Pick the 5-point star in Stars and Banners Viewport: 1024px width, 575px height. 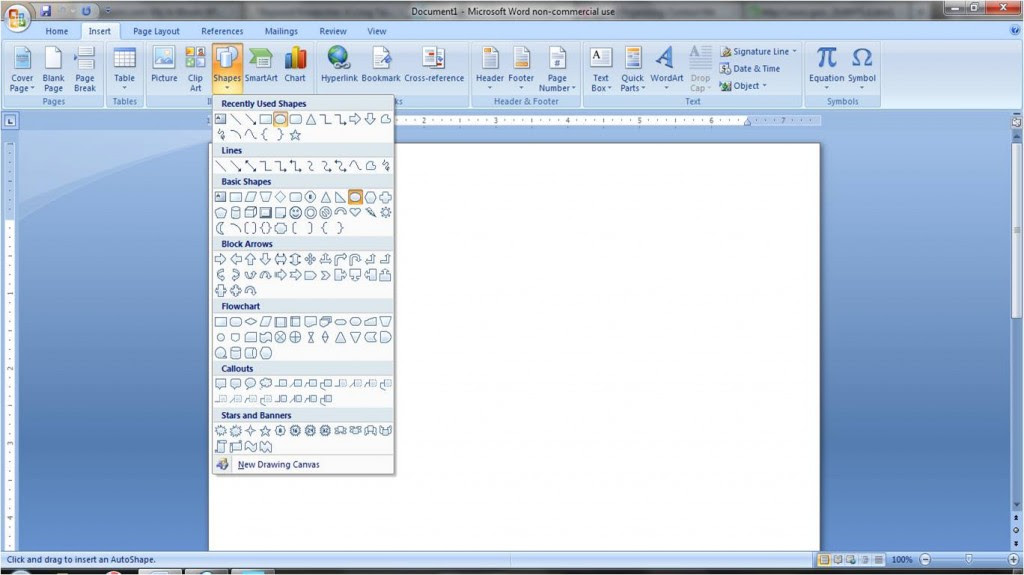pyautogui.click(x=265, y=431)
